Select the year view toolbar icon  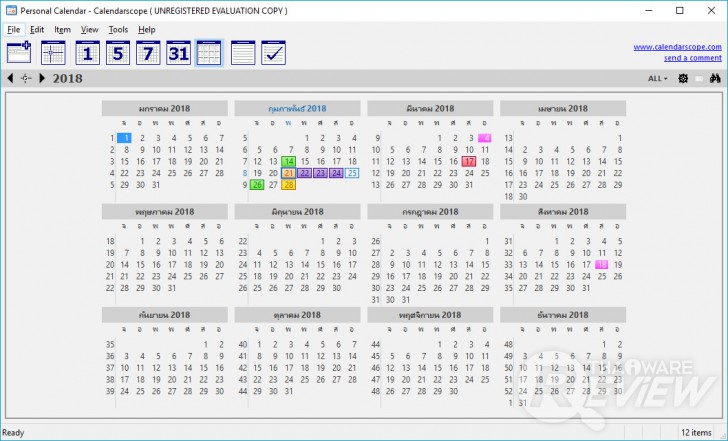coord(209,52)
